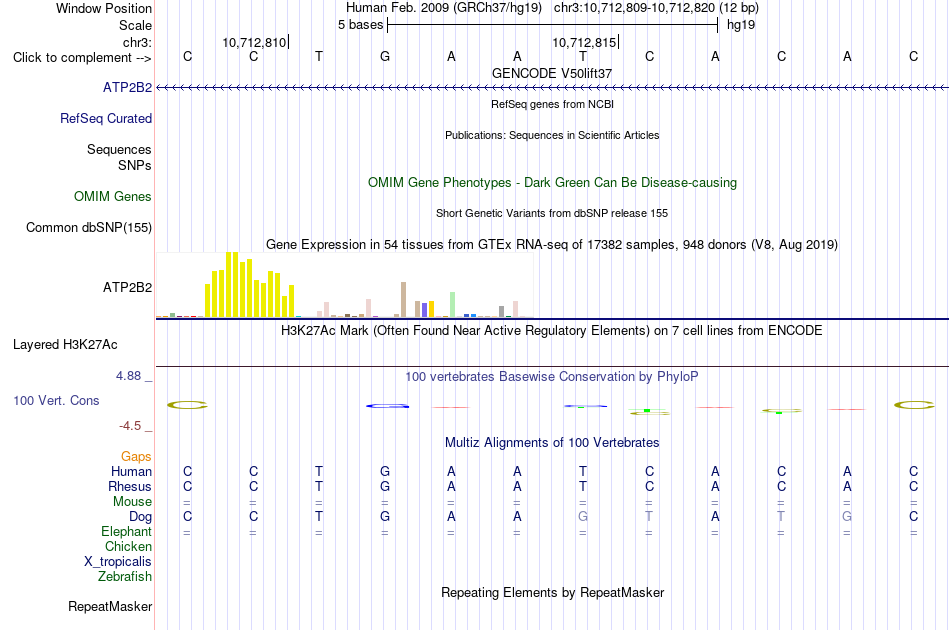This screenshot has height=630, width=950.
Task: Click the G base in the Human alignment row
Action: click(385, 471)
